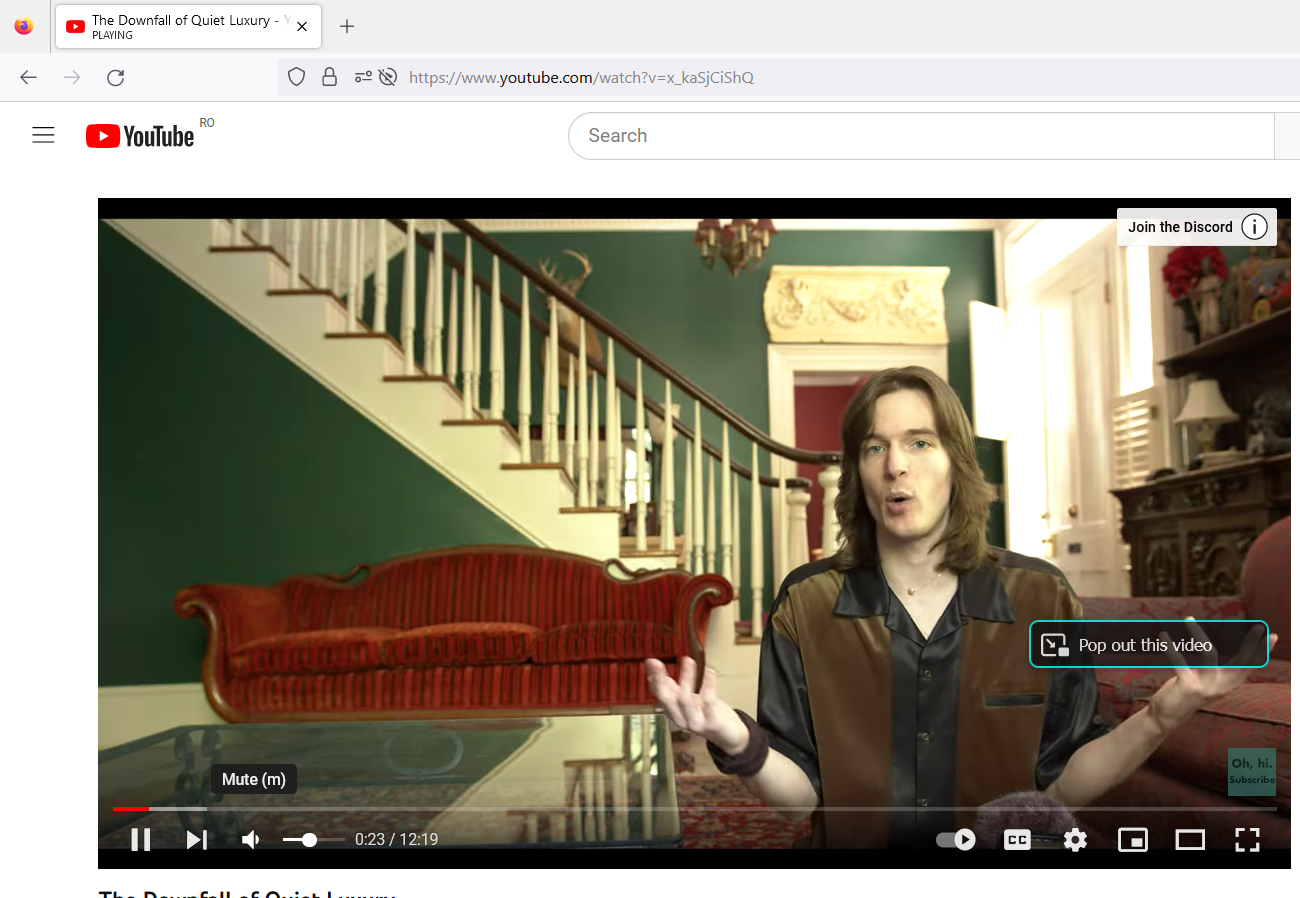The image size is (1300, 898).
Task: Click the Pop out this video button
Action: pyautogui.click(x=1148, y=644)
